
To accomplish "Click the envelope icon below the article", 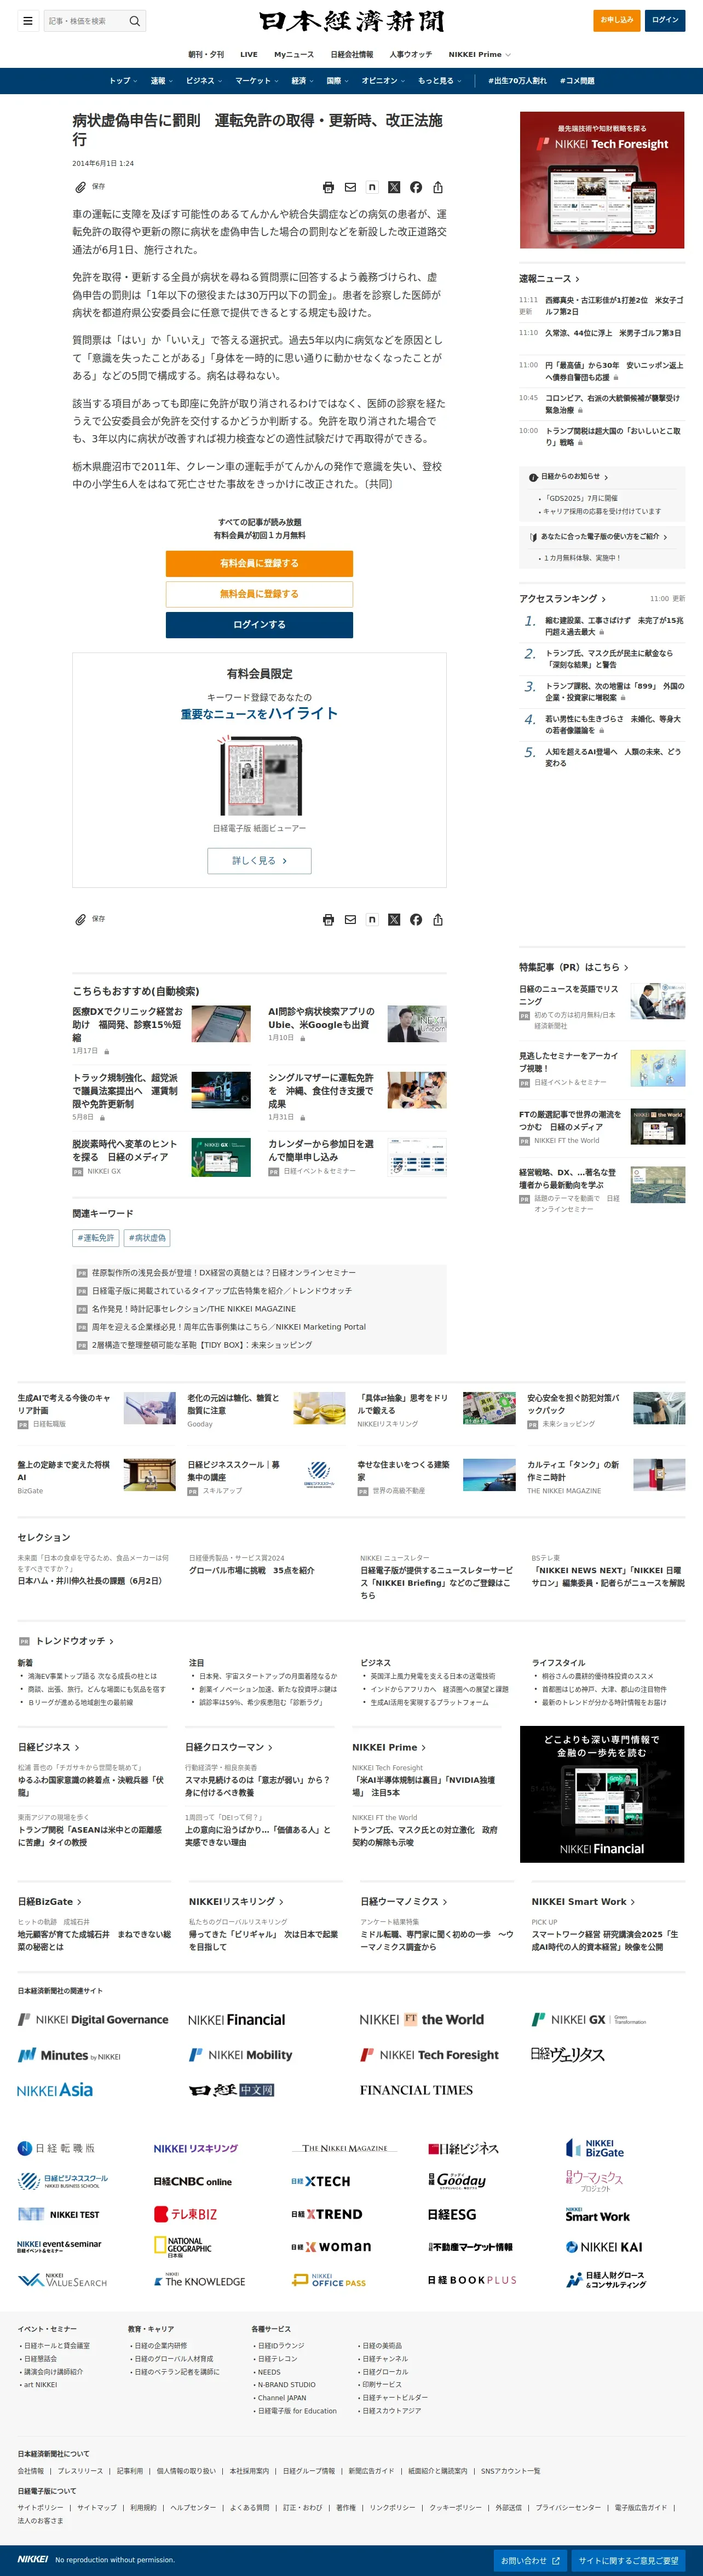I will click(x=350, y=920).
